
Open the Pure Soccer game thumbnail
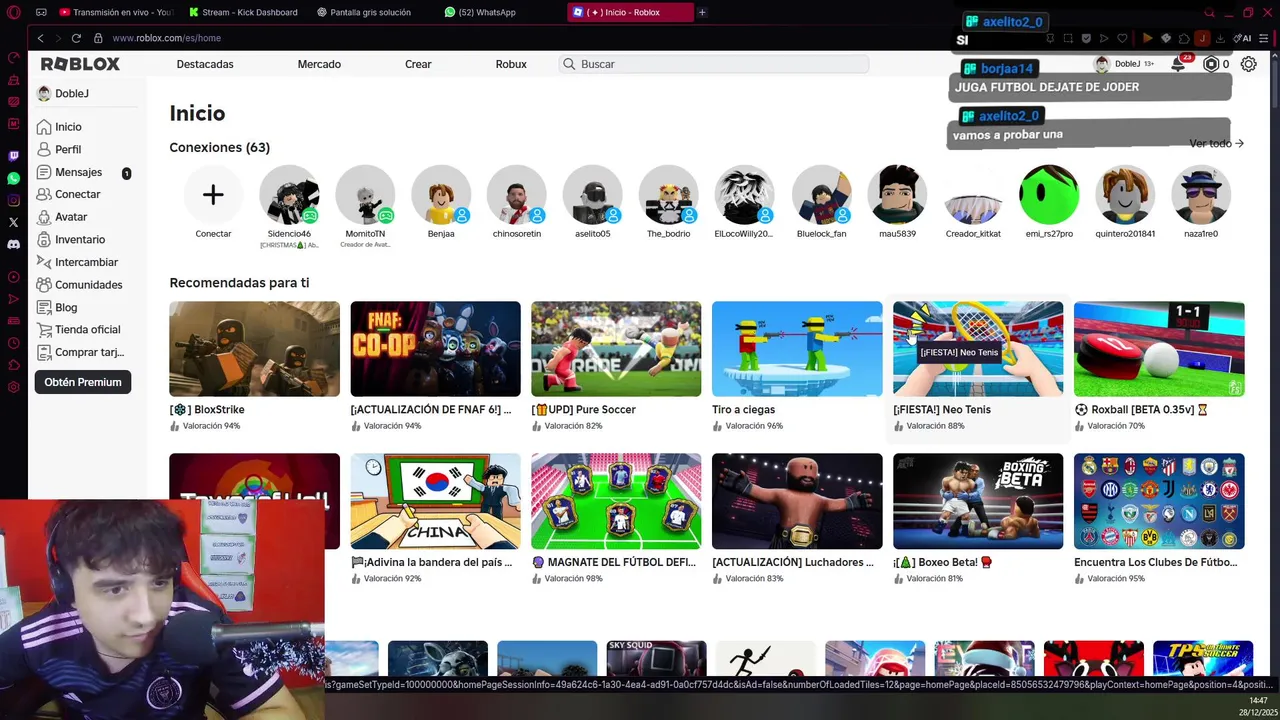pyautogui.click(x=616, y=349)
